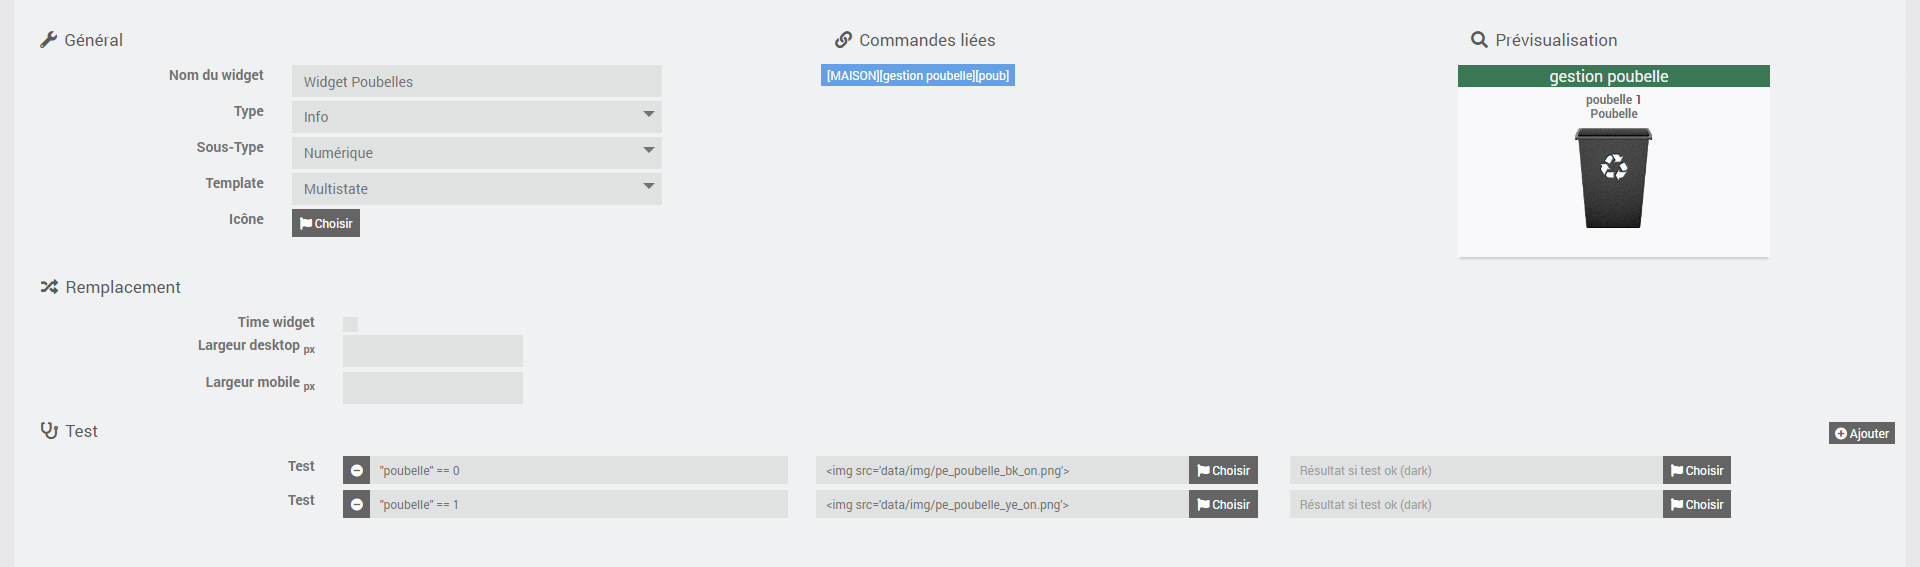Toggle the Time widget checkbox
Image resolution: width=1920 pixels, height=567 pixels.
[x=350, y=324]
